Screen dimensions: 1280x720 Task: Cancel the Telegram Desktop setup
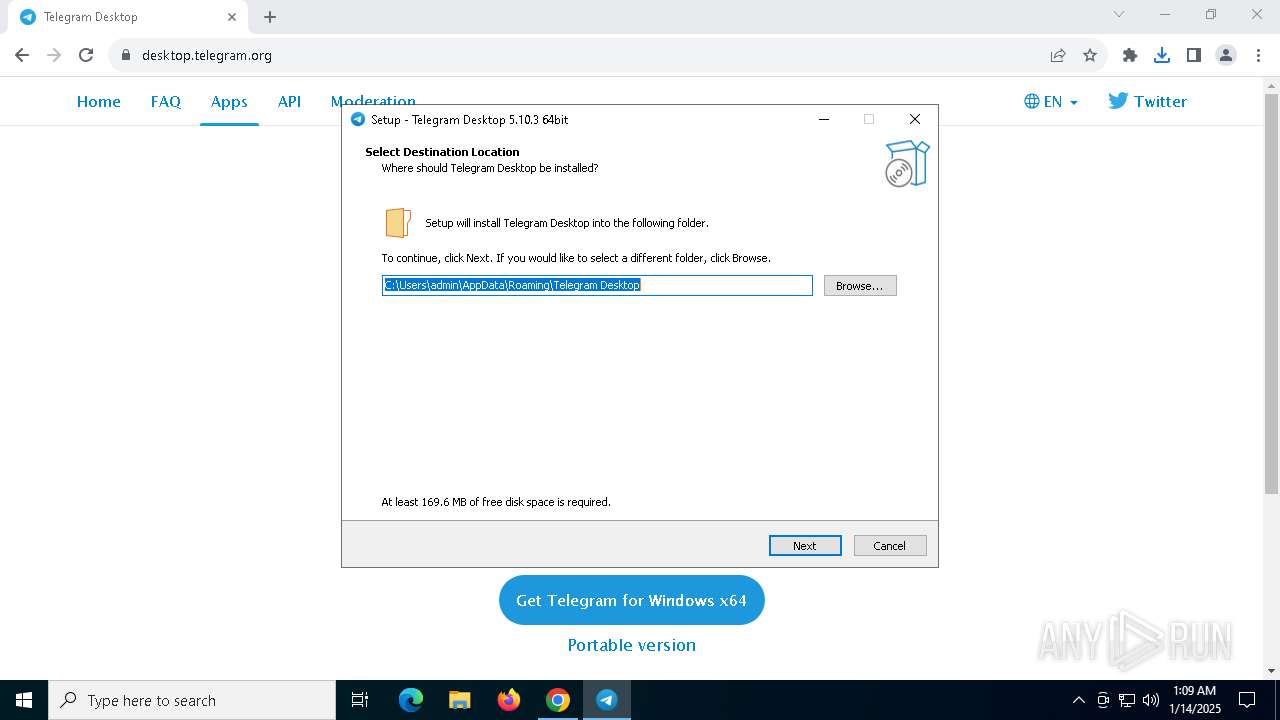(890, 546)
